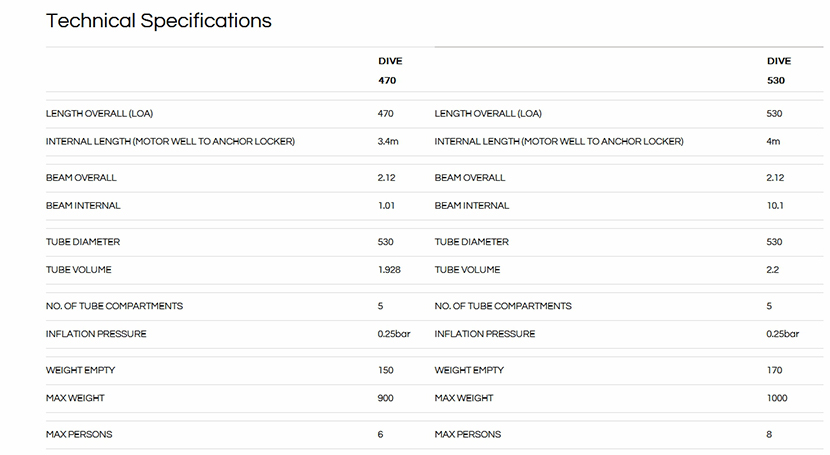830x455 pixels.
Task: Click the 1.928 tube volume value
Action: click(x=390, y=270)
